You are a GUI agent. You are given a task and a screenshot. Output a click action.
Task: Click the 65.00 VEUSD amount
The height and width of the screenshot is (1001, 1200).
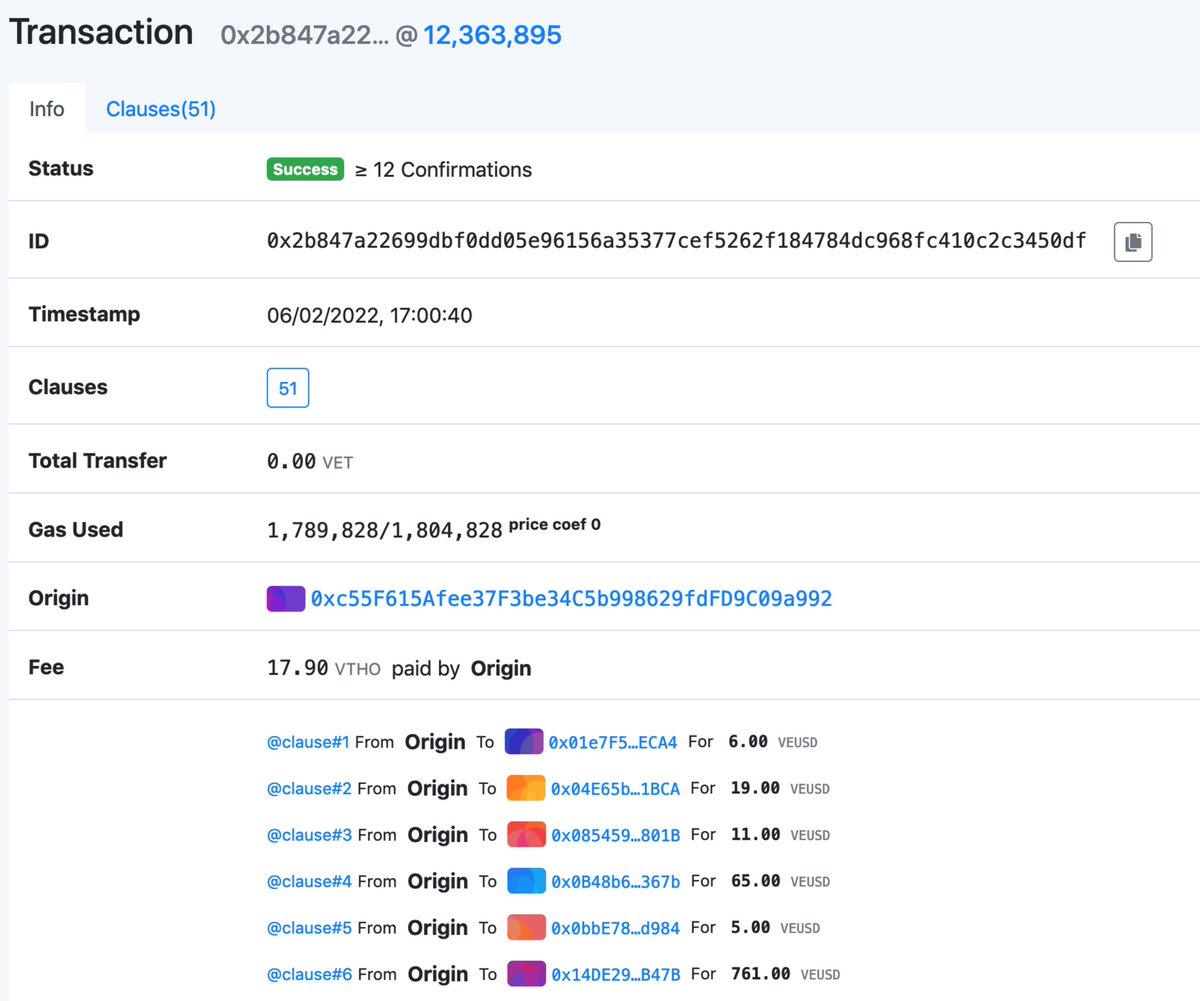point(780,881)
